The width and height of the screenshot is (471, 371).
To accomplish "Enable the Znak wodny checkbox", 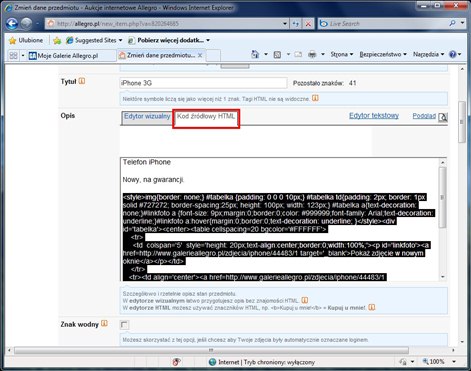I will point(124,324).
